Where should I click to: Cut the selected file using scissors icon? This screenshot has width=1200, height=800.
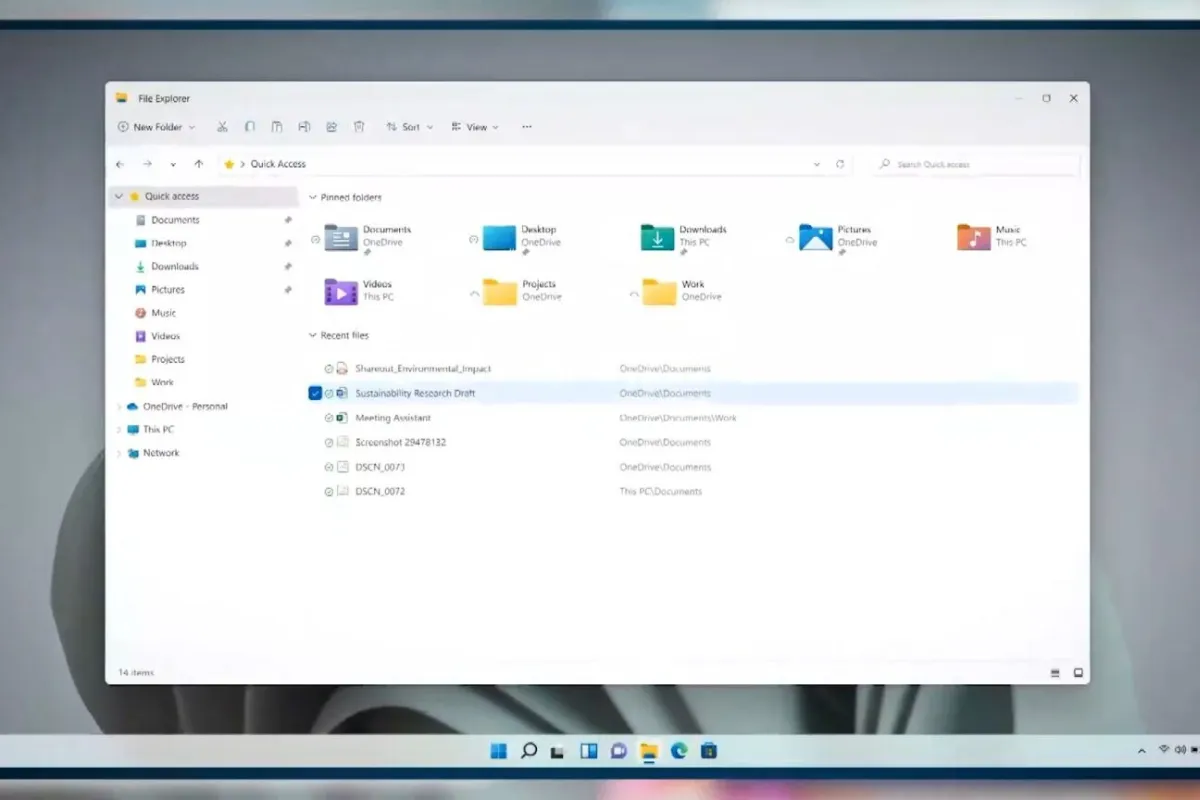[x=223, y=126]
